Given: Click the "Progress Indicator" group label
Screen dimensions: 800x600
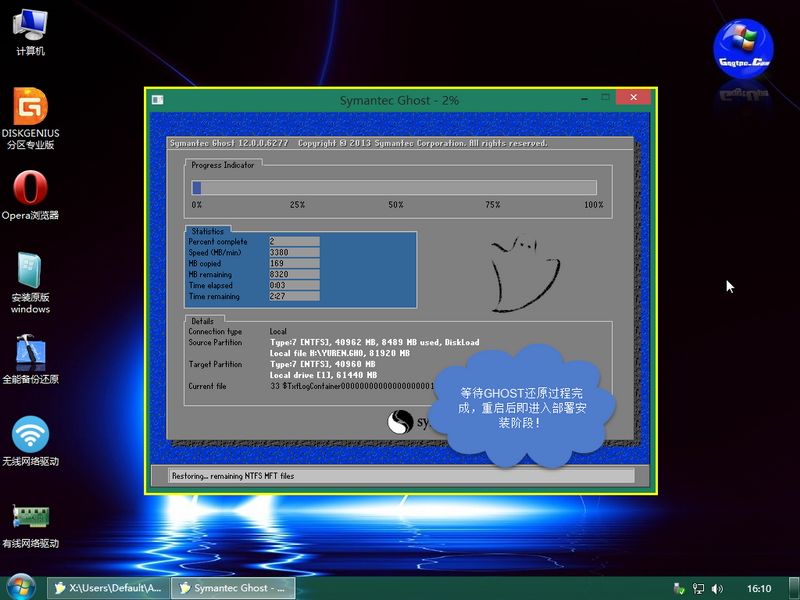Looking at the screenshot, I should [222, 165].
